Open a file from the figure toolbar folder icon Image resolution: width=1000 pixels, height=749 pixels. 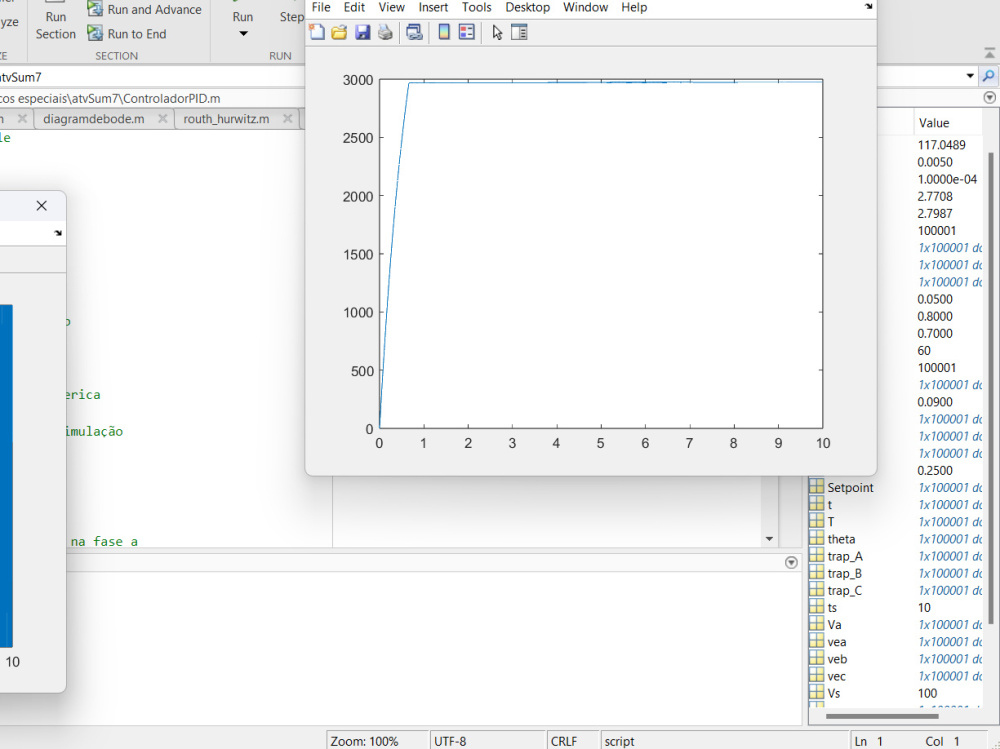coord(340,32)
